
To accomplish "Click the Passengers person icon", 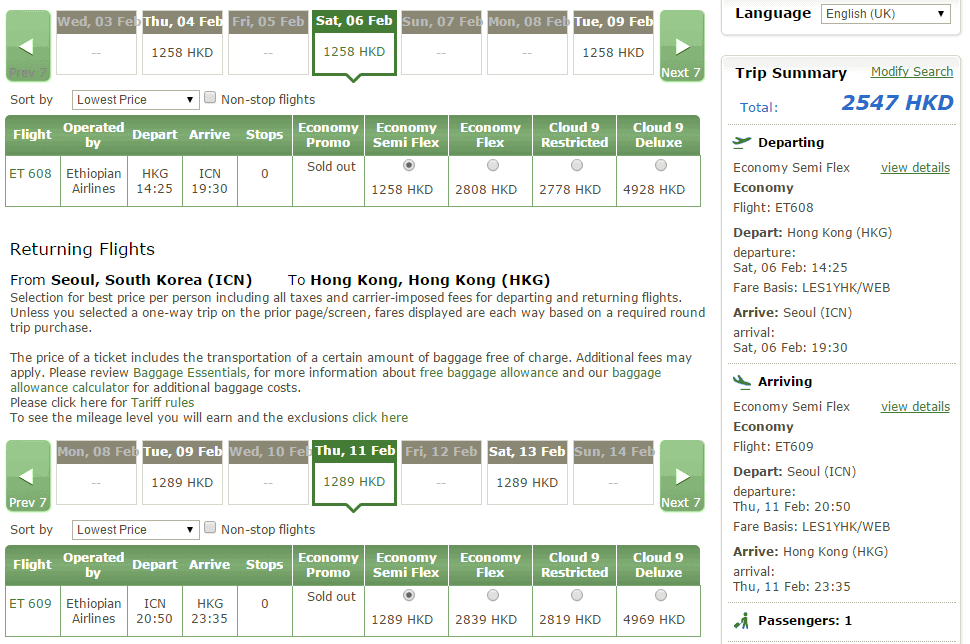I will 742,621.
